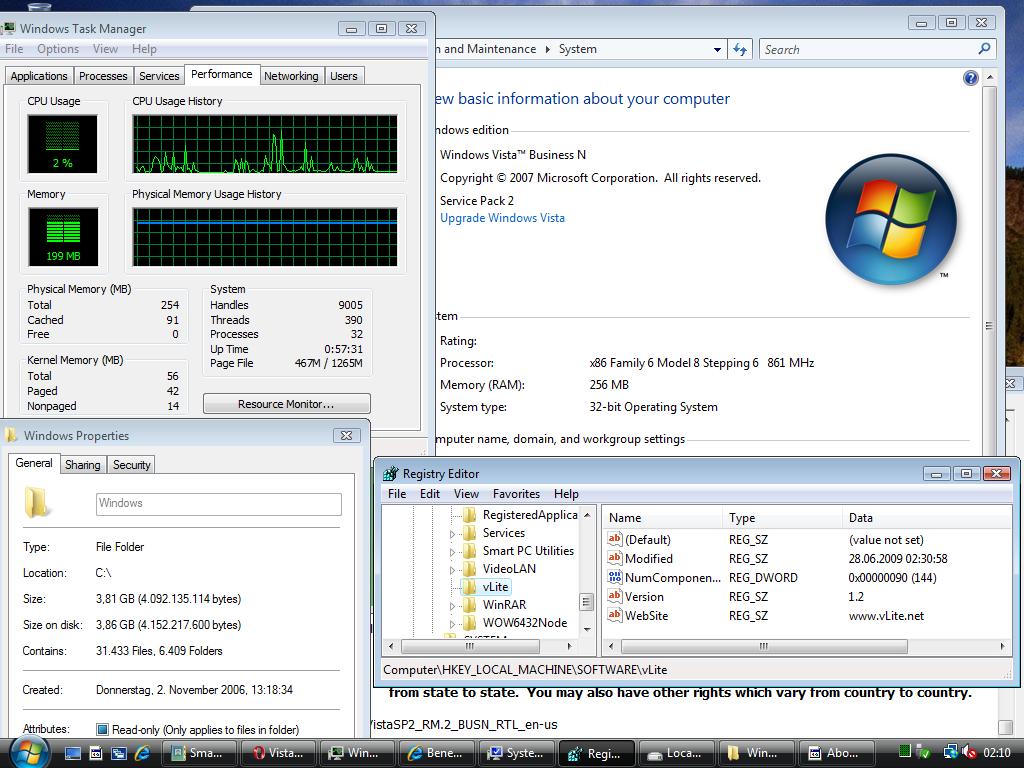Viewport: 1024px width, 768px height.
Task: Open the Favorites menu in Registry Editor
Action: [516, 494]
